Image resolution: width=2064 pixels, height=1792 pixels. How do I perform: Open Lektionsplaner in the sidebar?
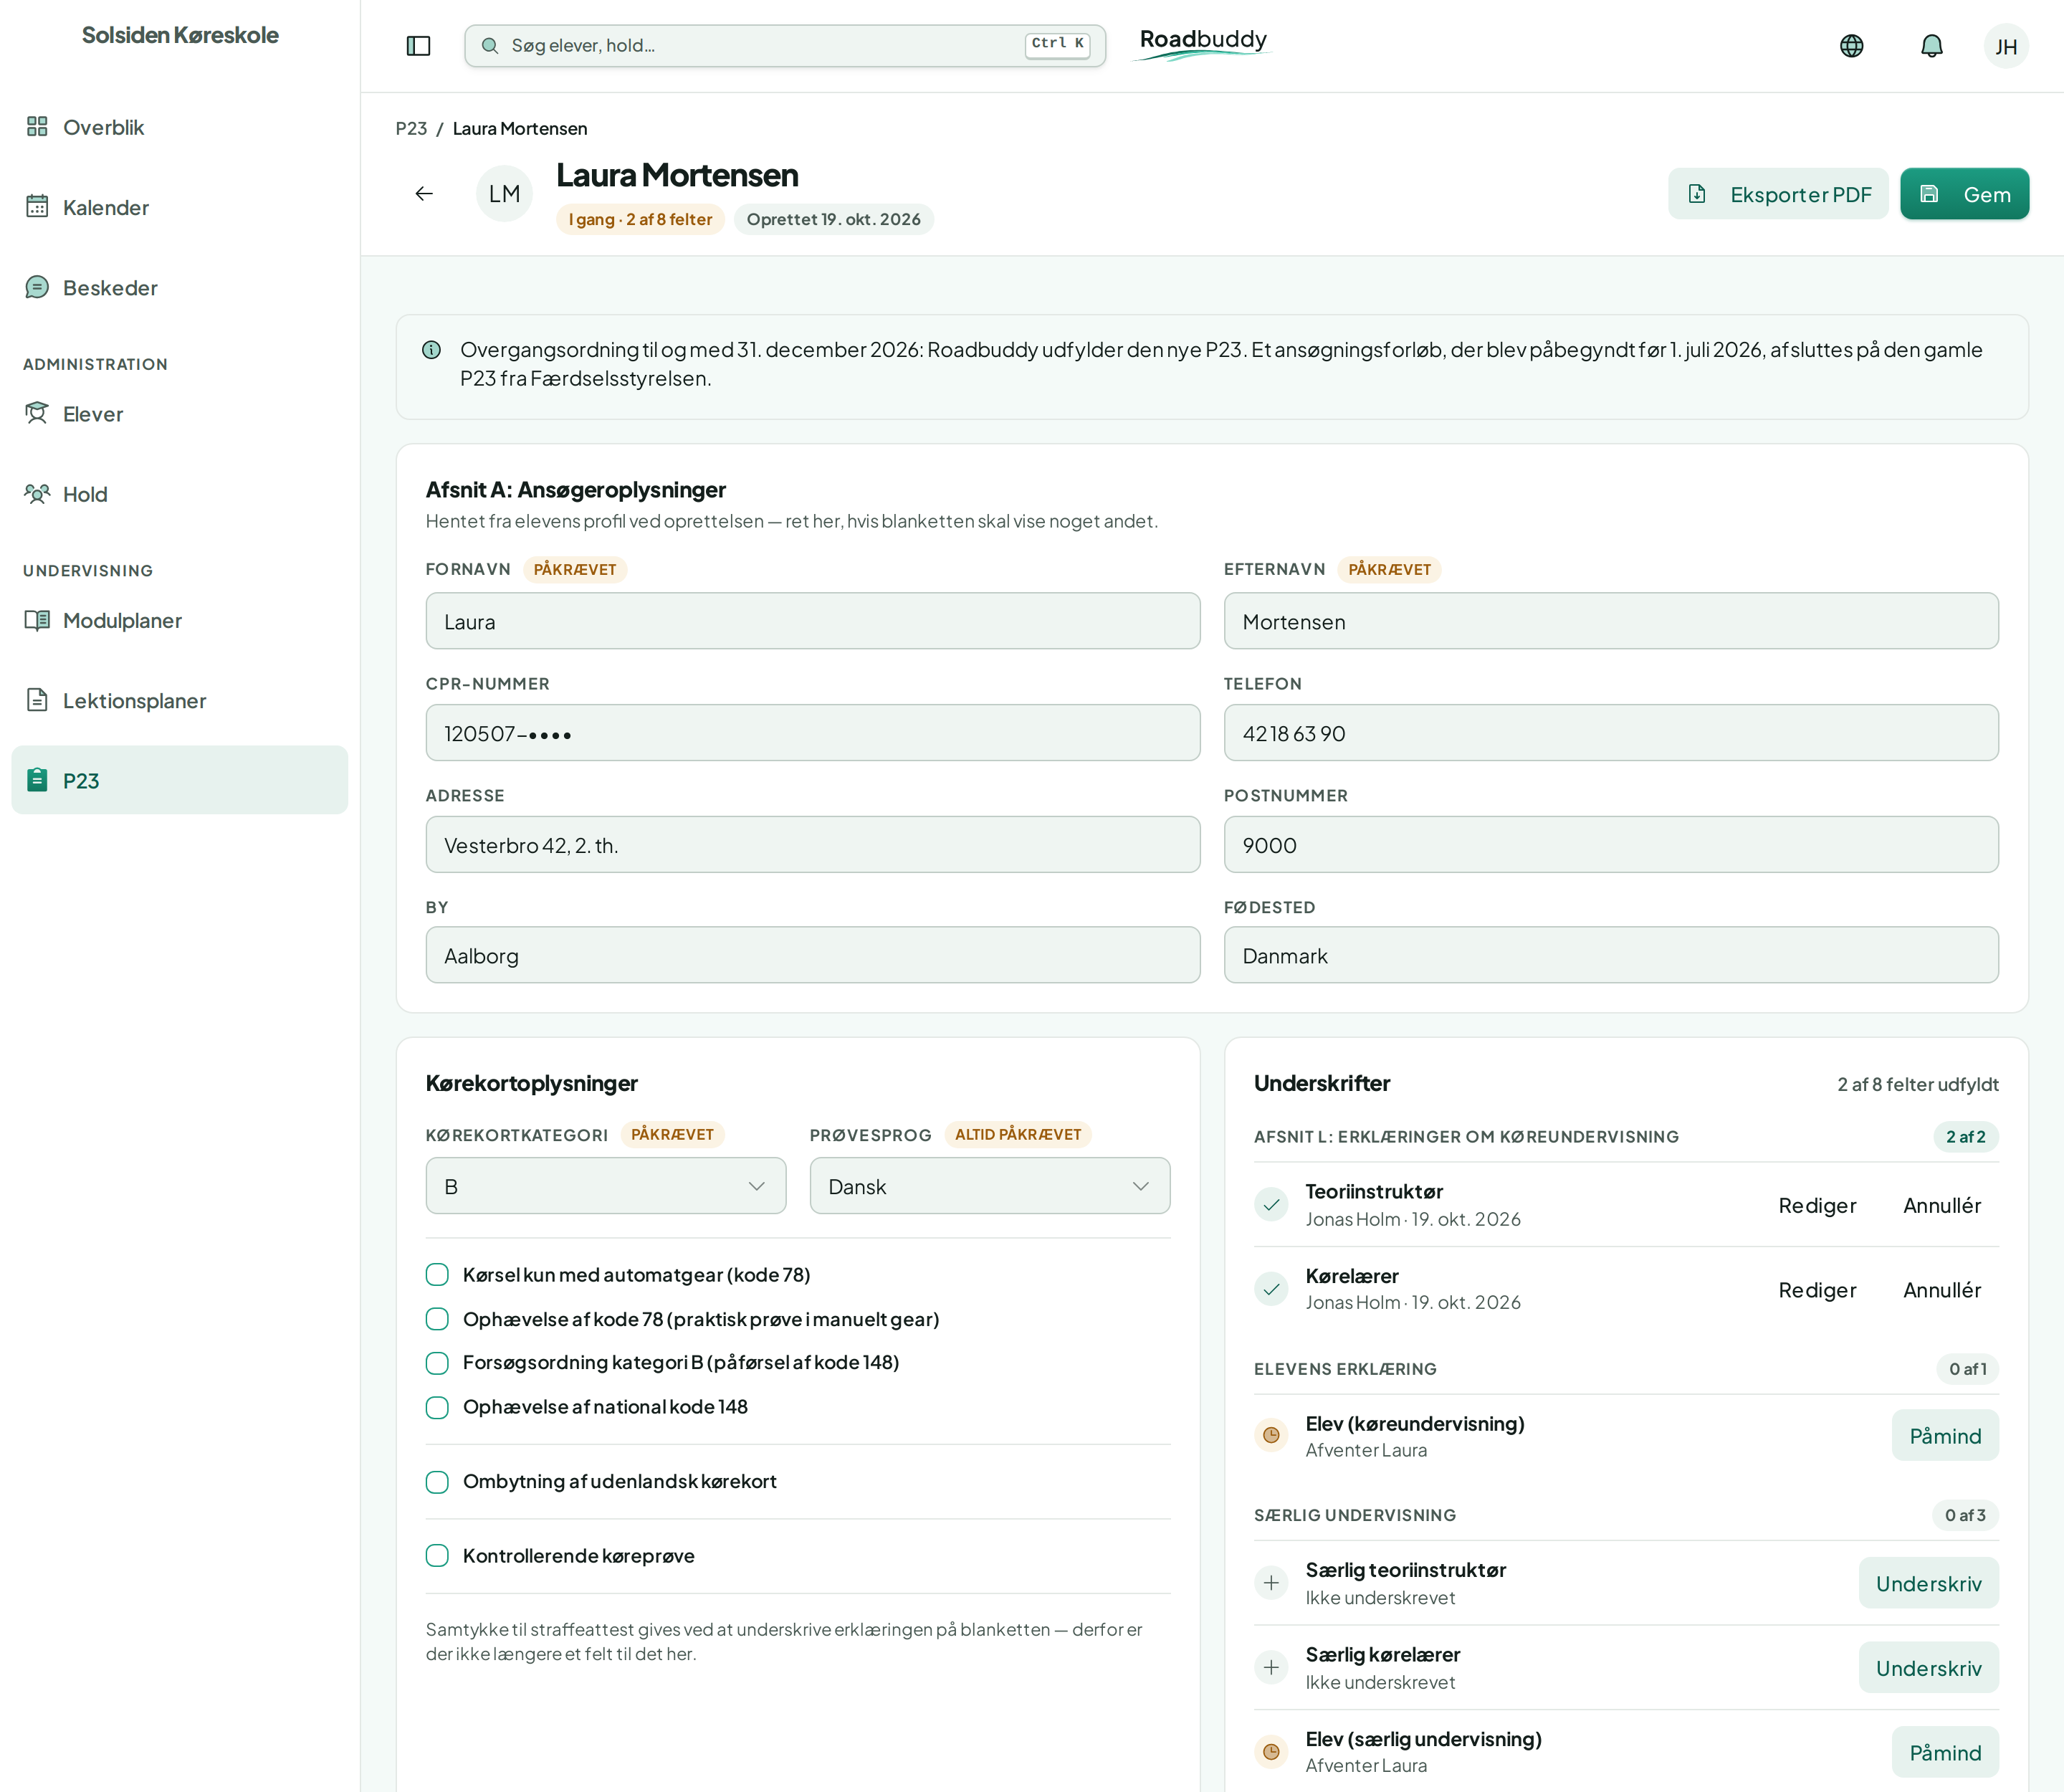[x=180, y=700]
